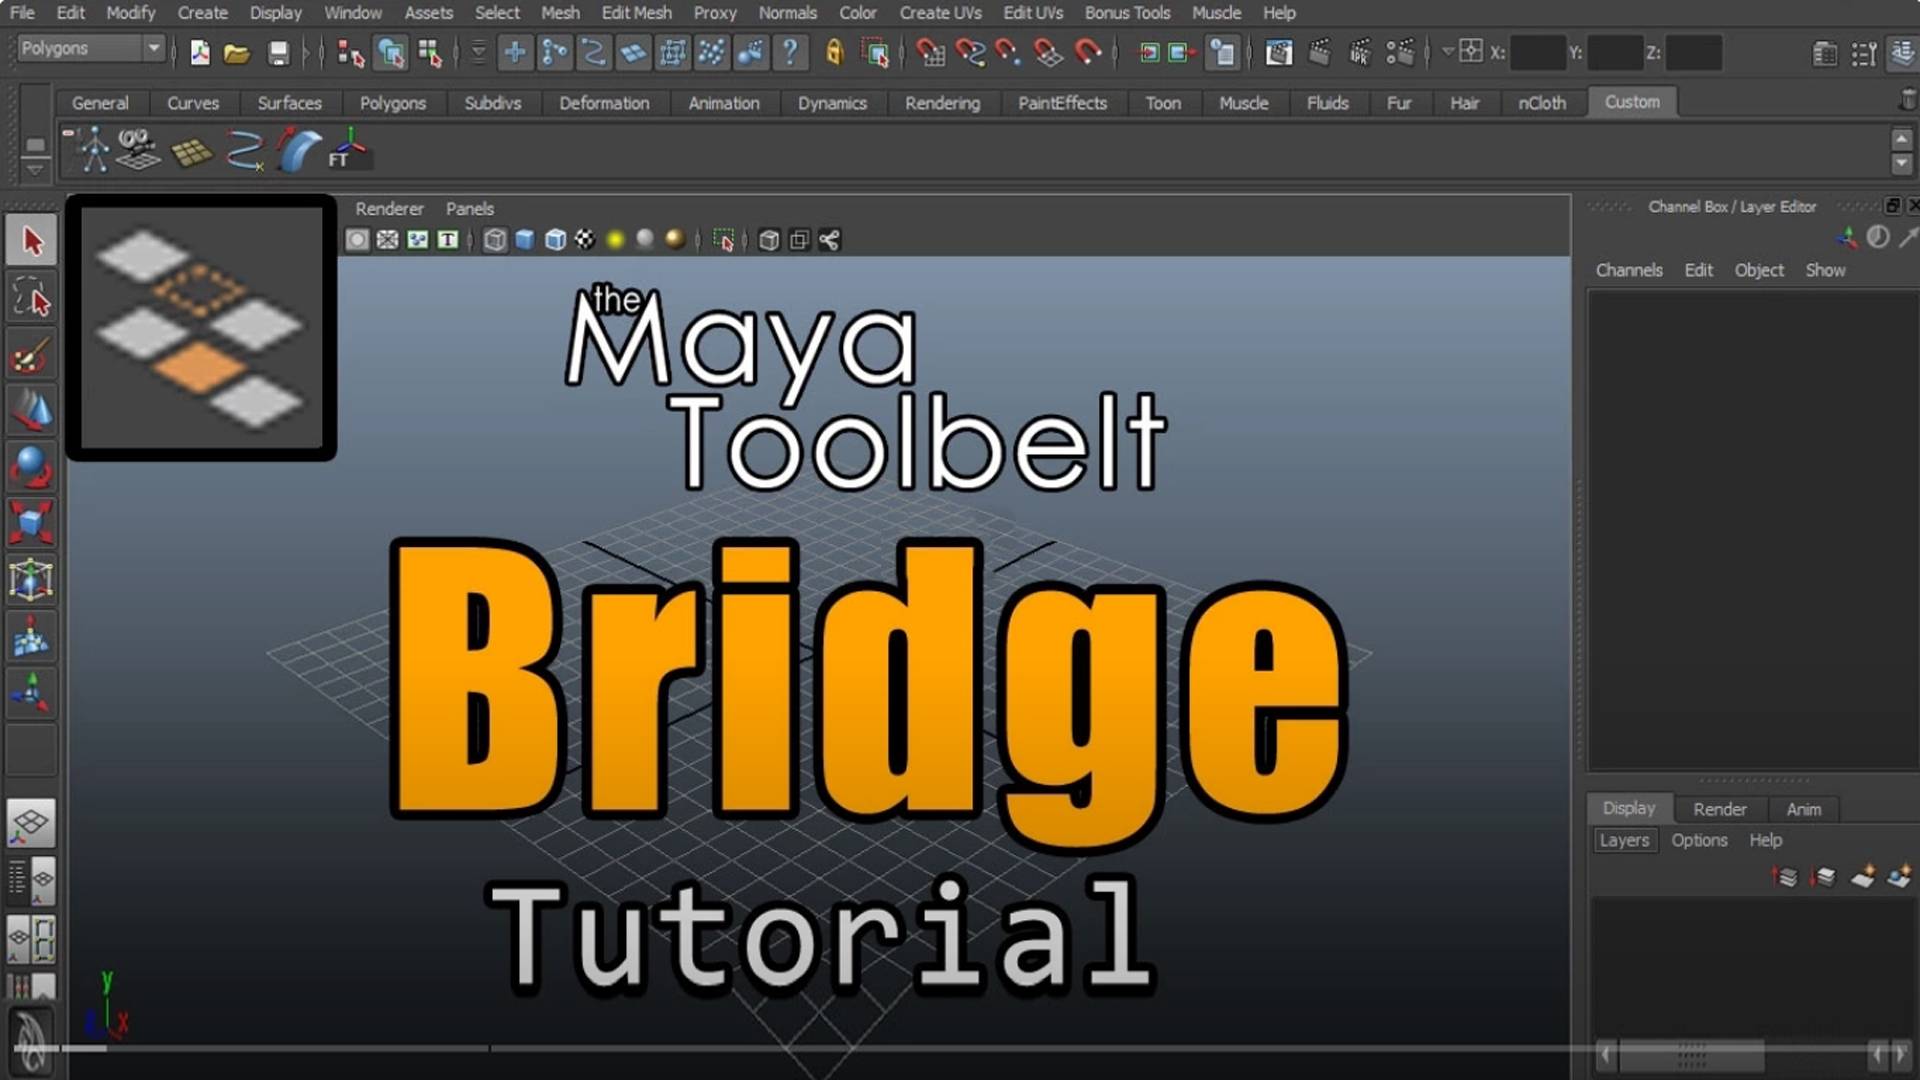Click the select by hierarchy icon
This screenshot has height=1080, width=1920.
350,52
